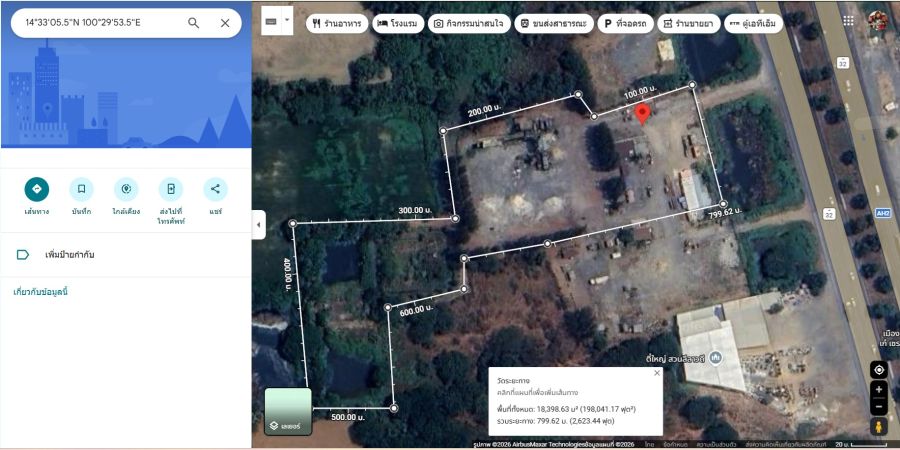Toggle the map layers (เลเยอร์) thumbnail
Image resolution: width=900 pixels, height=450 pixels.
click(288, 412)
